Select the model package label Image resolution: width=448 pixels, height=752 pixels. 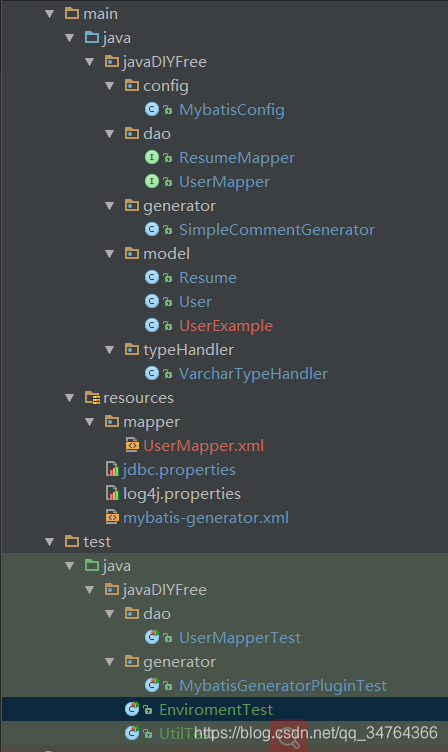pyautogui.click(x=166, y=253)
